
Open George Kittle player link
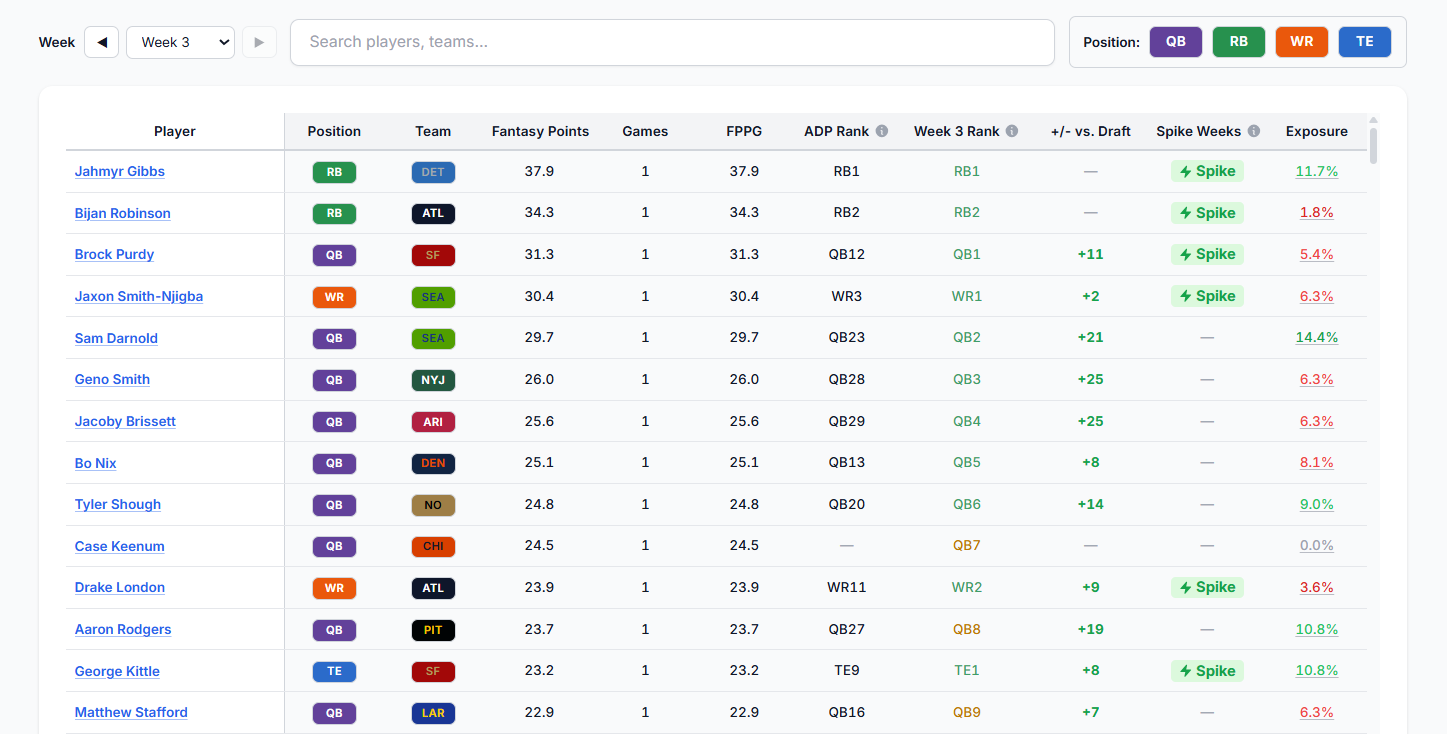tap(117, 671)
